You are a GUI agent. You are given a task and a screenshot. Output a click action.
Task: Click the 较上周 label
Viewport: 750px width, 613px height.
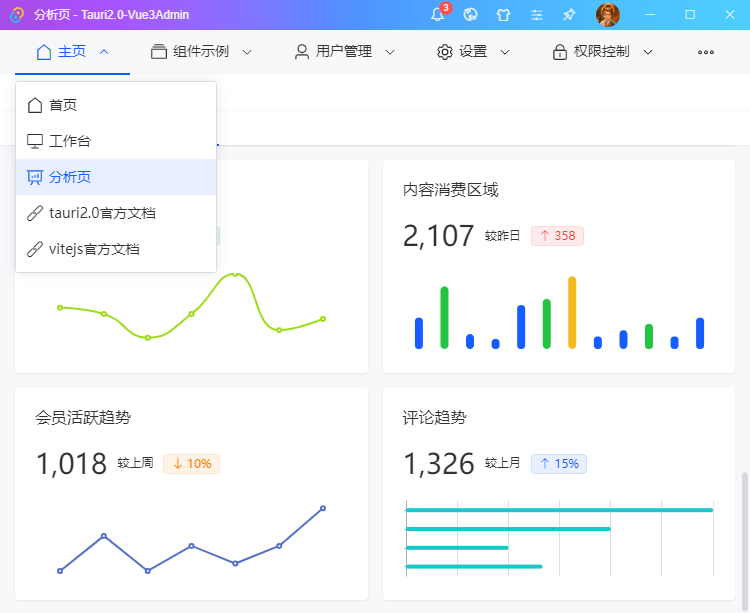coord(135,463)
